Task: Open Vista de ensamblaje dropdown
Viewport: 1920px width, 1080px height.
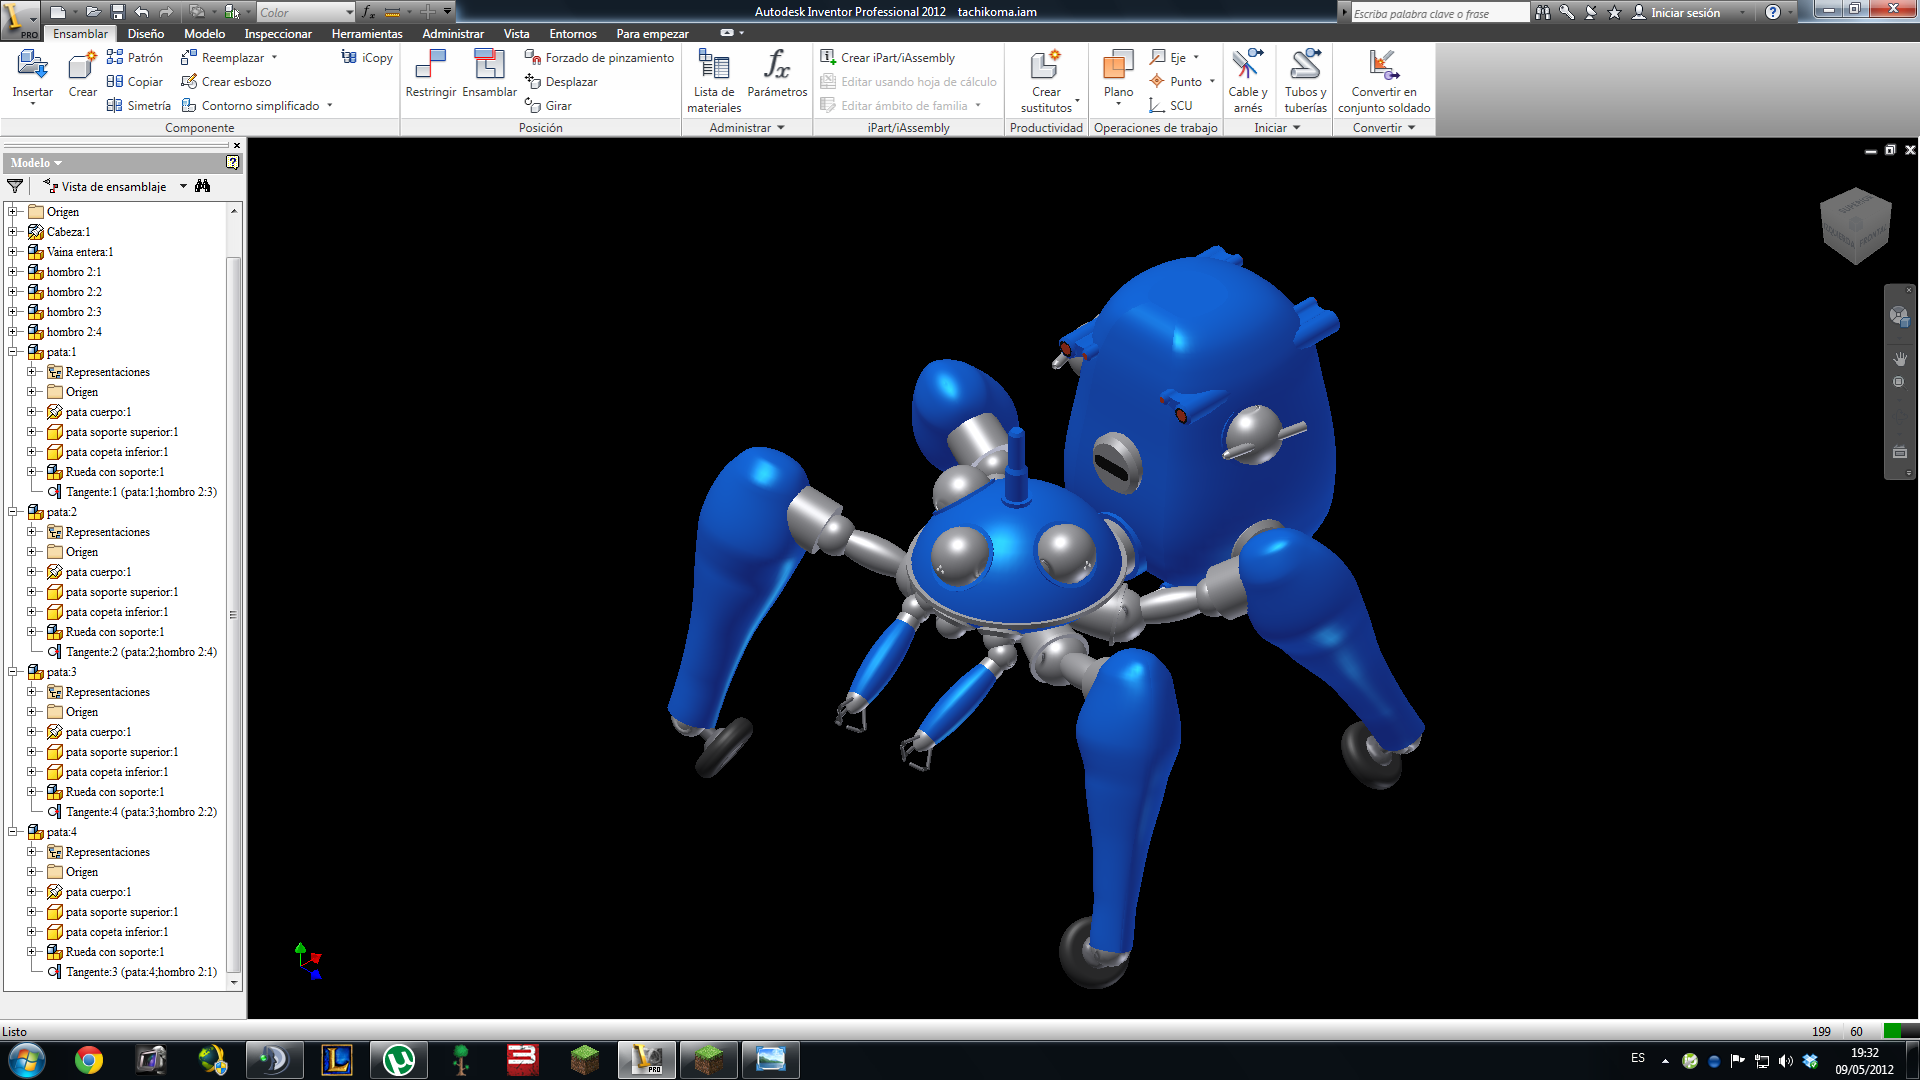Action: 183,186
